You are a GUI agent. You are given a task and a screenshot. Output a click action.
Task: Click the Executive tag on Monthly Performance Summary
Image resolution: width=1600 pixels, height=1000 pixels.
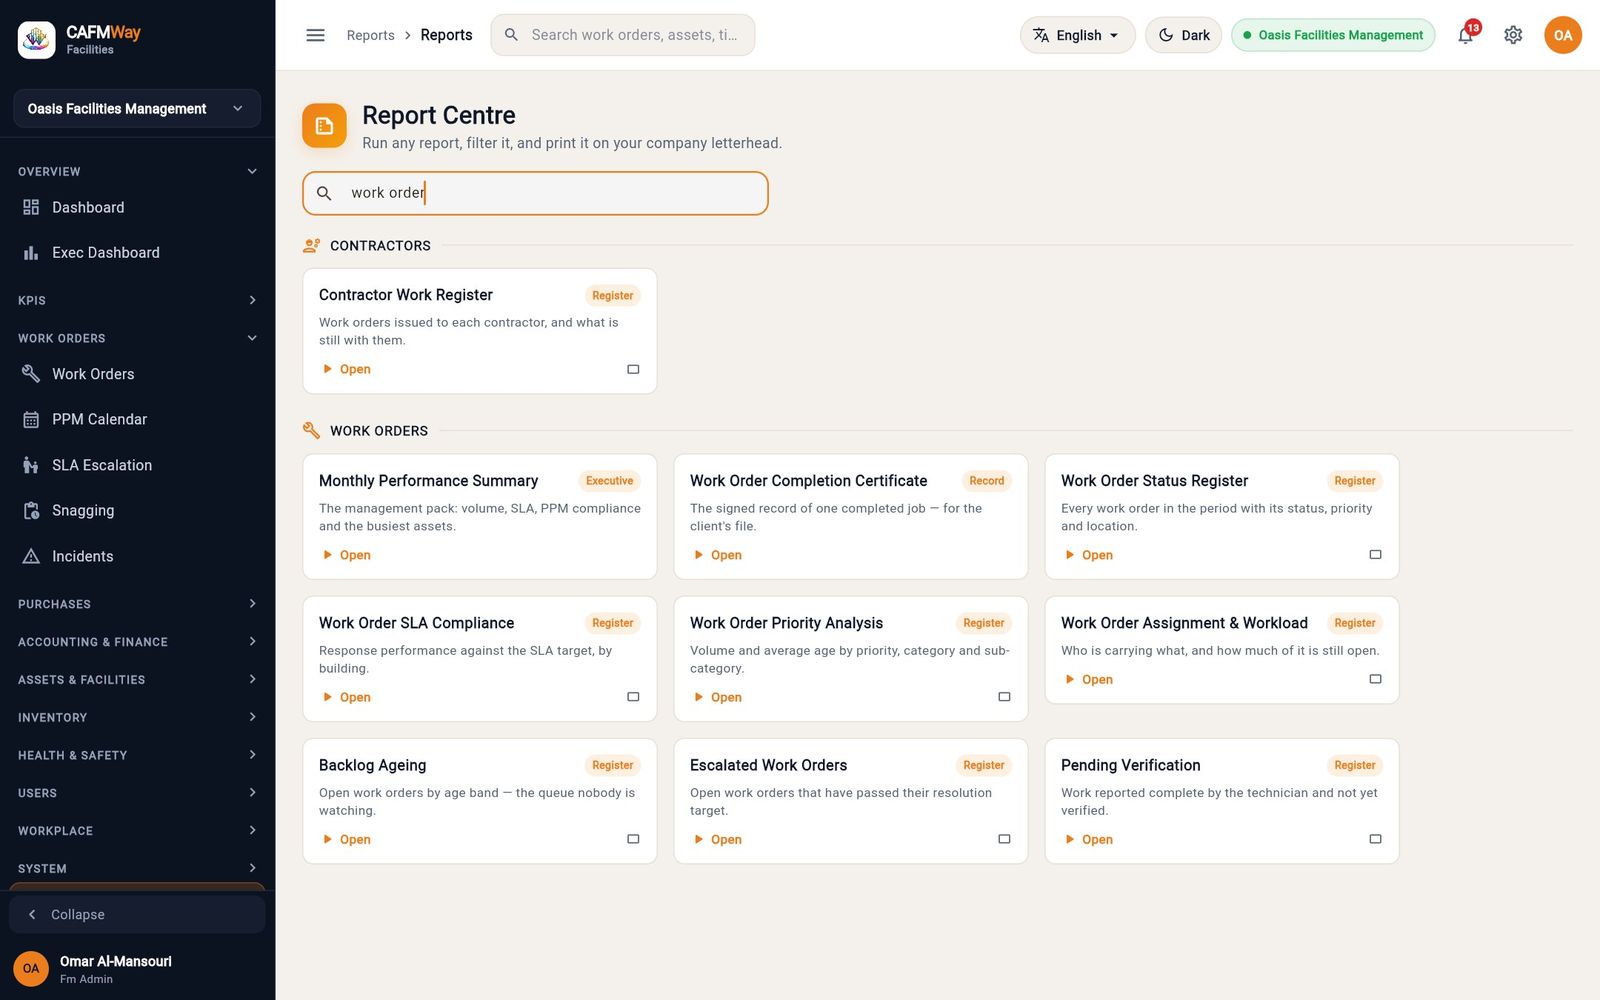click(609, 481)
